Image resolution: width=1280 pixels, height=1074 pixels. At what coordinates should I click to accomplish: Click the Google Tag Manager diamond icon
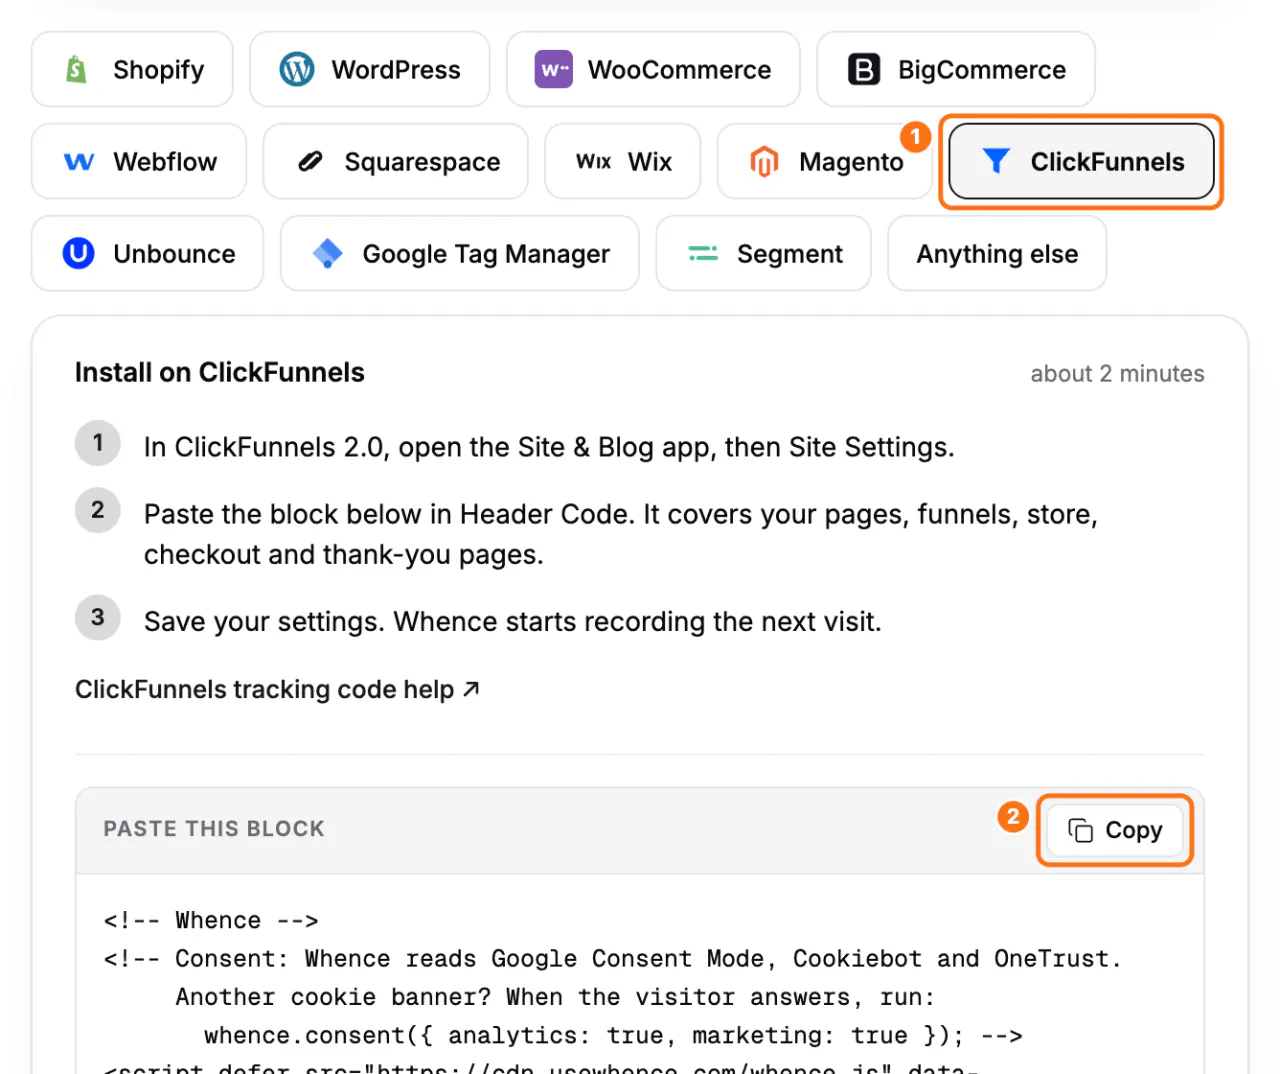tap(328, 253)
